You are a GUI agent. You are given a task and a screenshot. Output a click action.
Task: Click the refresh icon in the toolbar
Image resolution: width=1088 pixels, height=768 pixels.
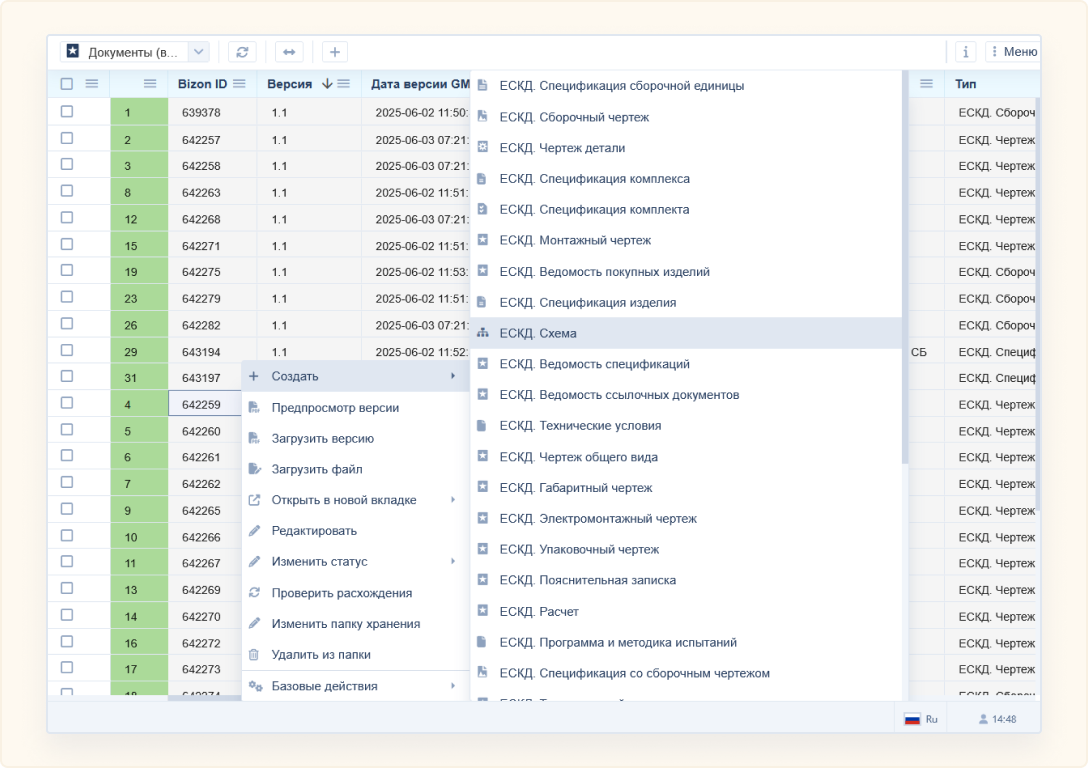click(242, 52)
